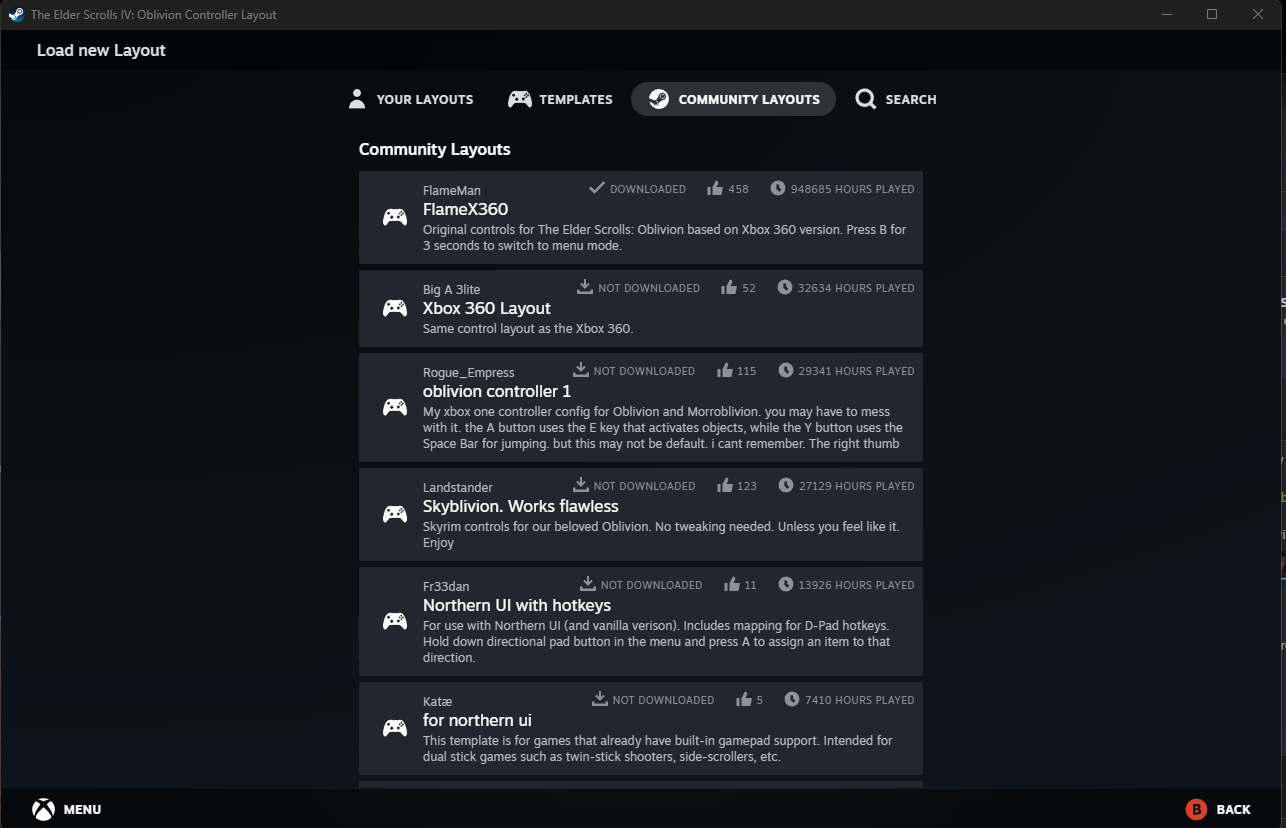Viewport: 1286px width, 828px height.
Task: Click the thumbs-up icon on Xbox 360 Layout
Action: [x=729, y=287]
